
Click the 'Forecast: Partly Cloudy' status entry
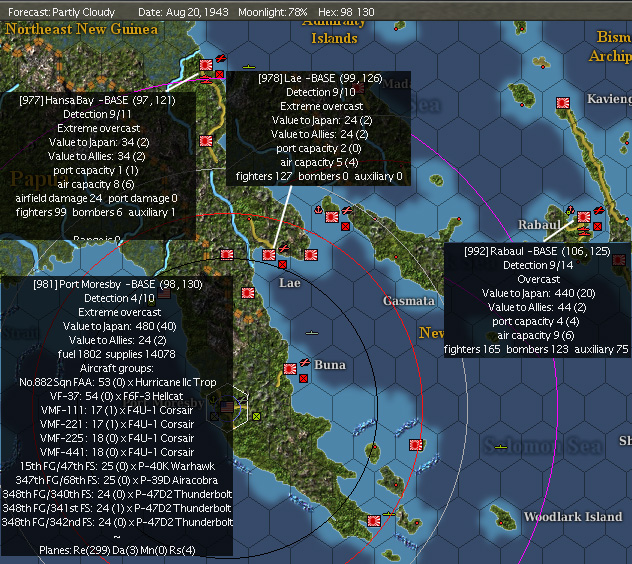[61, 12]
